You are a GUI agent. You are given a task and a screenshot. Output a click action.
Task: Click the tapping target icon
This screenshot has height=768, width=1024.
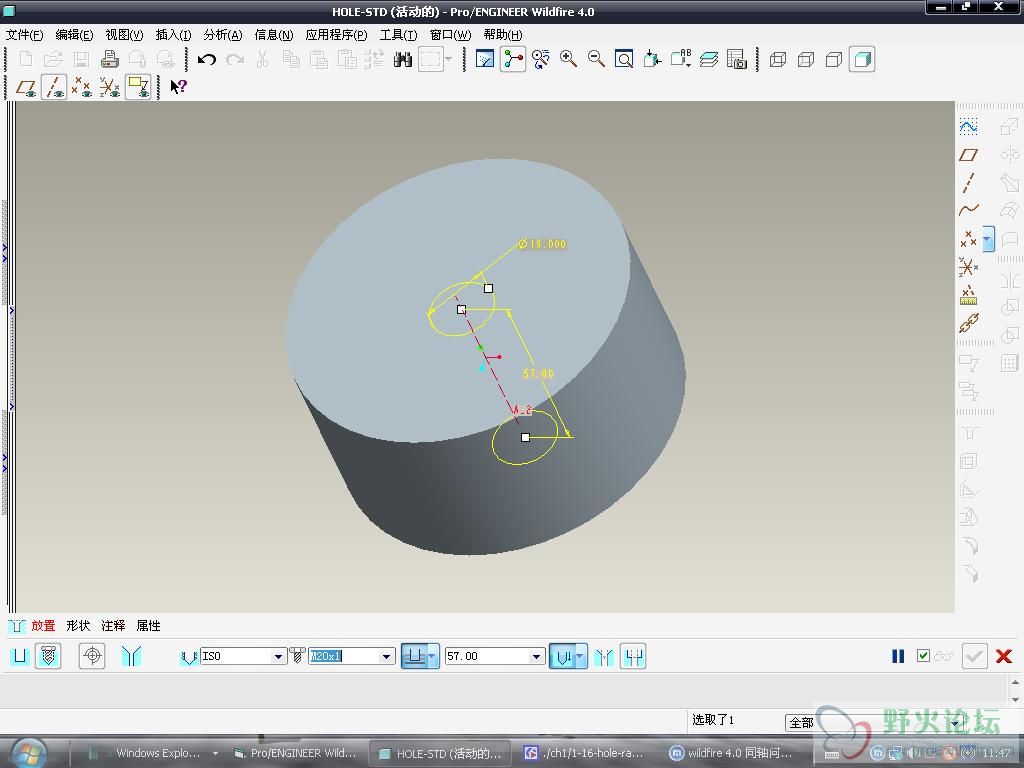[x=92, y=656]
